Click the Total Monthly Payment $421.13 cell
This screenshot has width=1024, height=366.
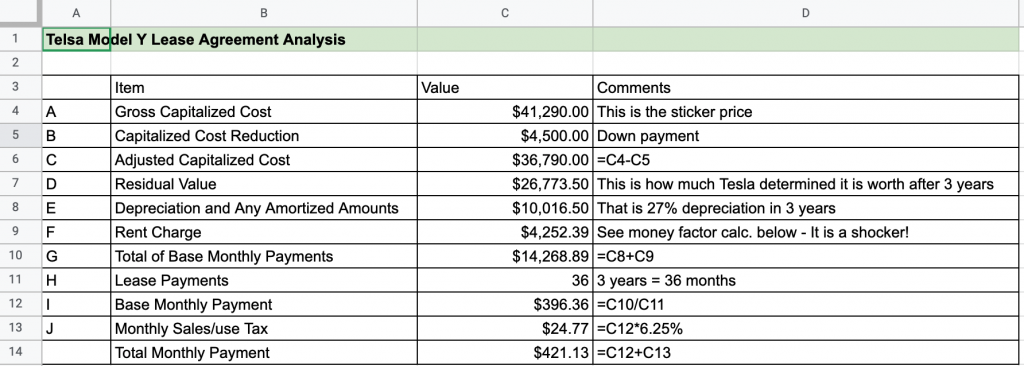(x=505, y=353)
